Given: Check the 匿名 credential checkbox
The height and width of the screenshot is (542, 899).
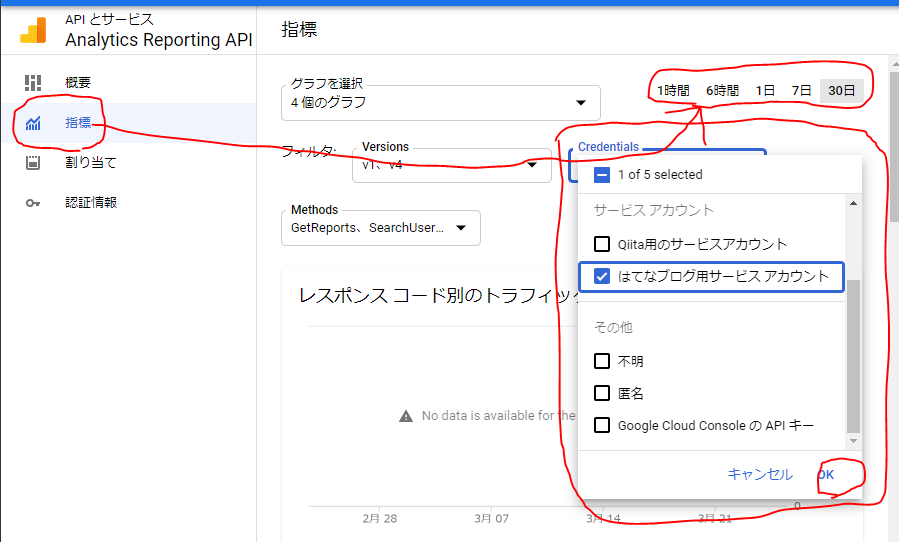Looking at the screenshot, I should pos(601,393).
